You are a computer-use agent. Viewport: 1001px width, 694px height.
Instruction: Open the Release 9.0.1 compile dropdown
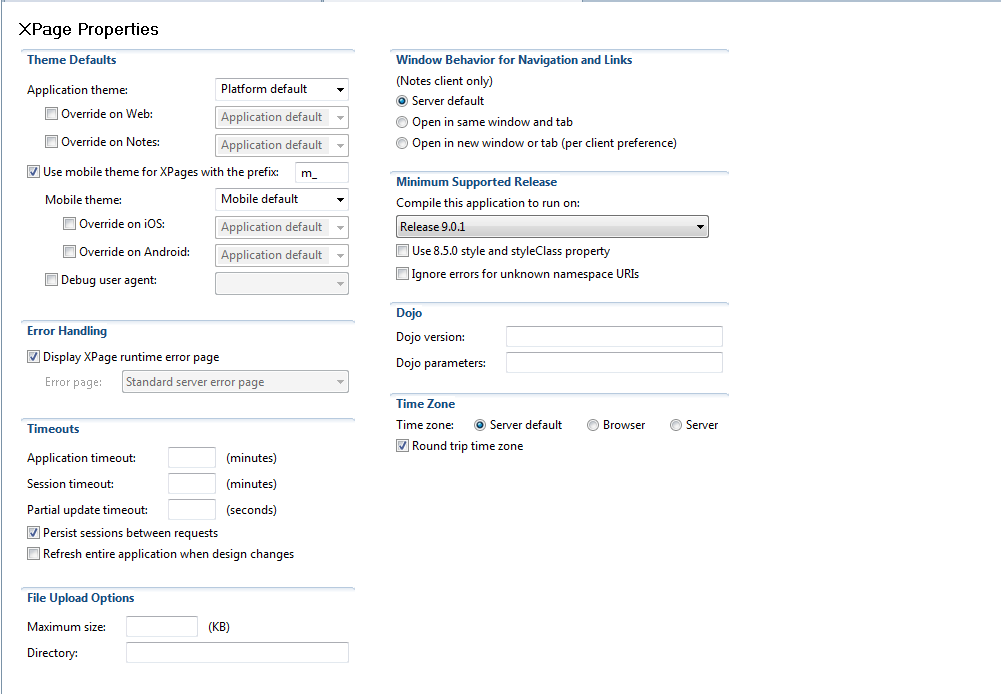(x=552, y=227)
